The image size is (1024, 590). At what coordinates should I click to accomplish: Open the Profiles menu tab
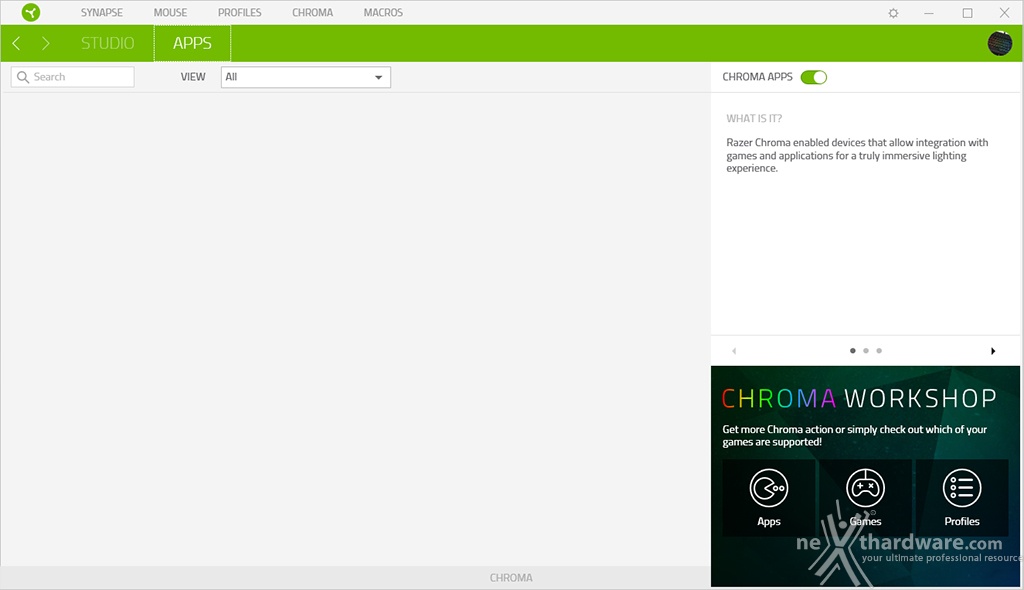click(x=240, y=12)
